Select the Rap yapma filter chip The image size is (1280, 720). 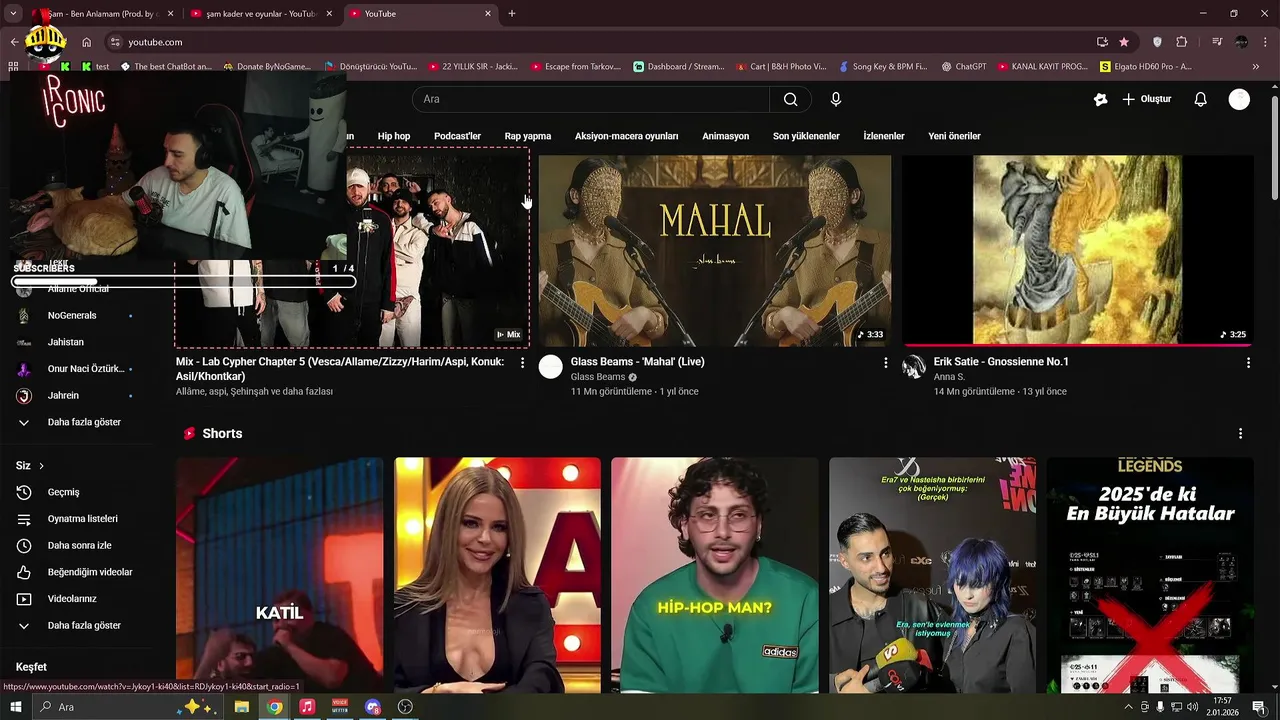[528, 136]
